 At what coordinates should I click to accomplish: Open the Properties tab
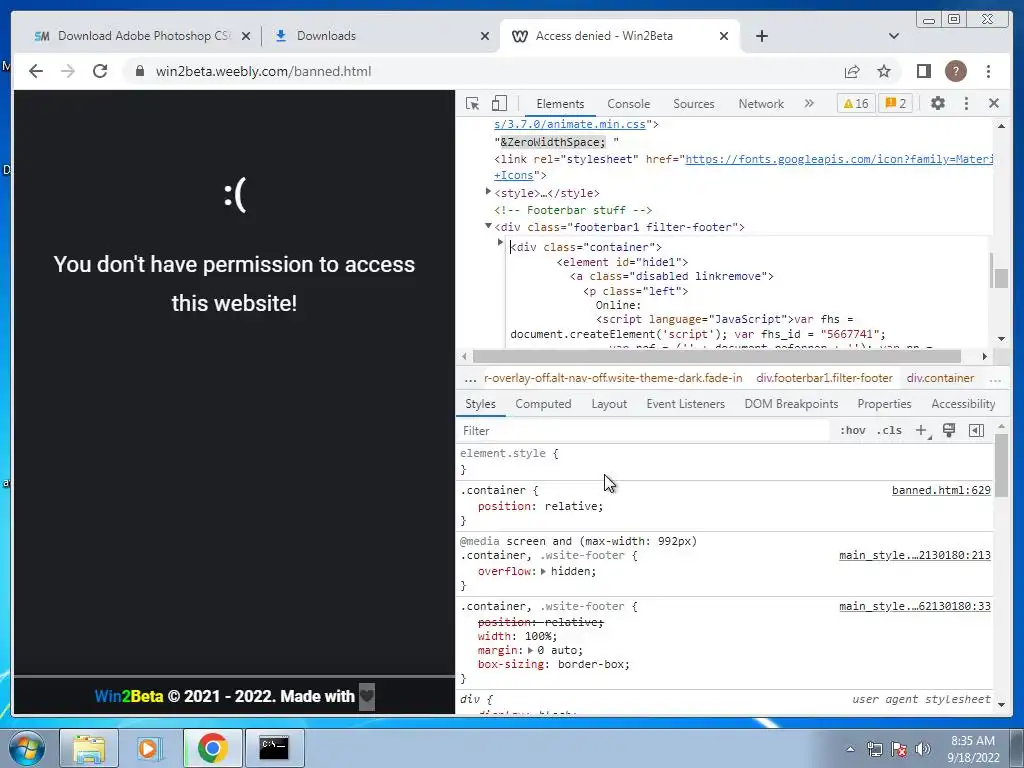click(884, 404)
